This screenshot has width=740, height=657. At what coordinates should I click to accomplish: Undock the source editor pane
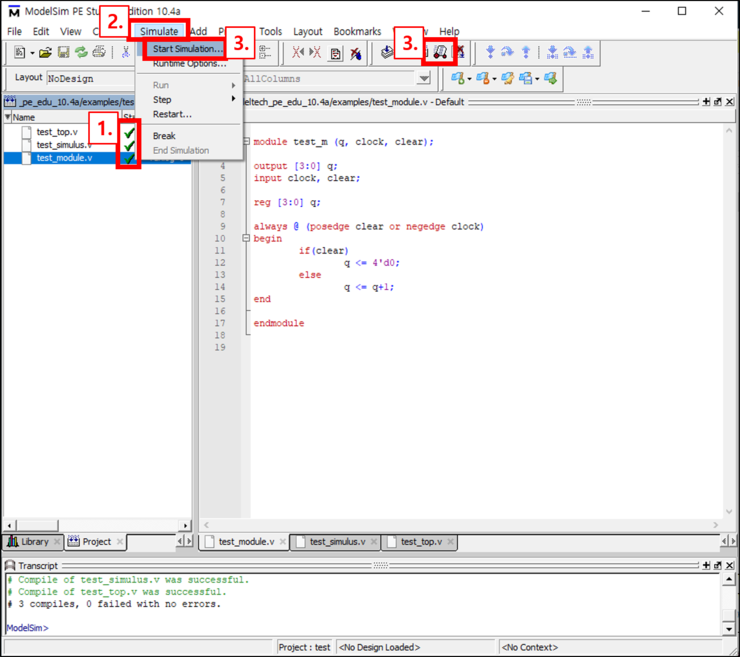[717, 101]
